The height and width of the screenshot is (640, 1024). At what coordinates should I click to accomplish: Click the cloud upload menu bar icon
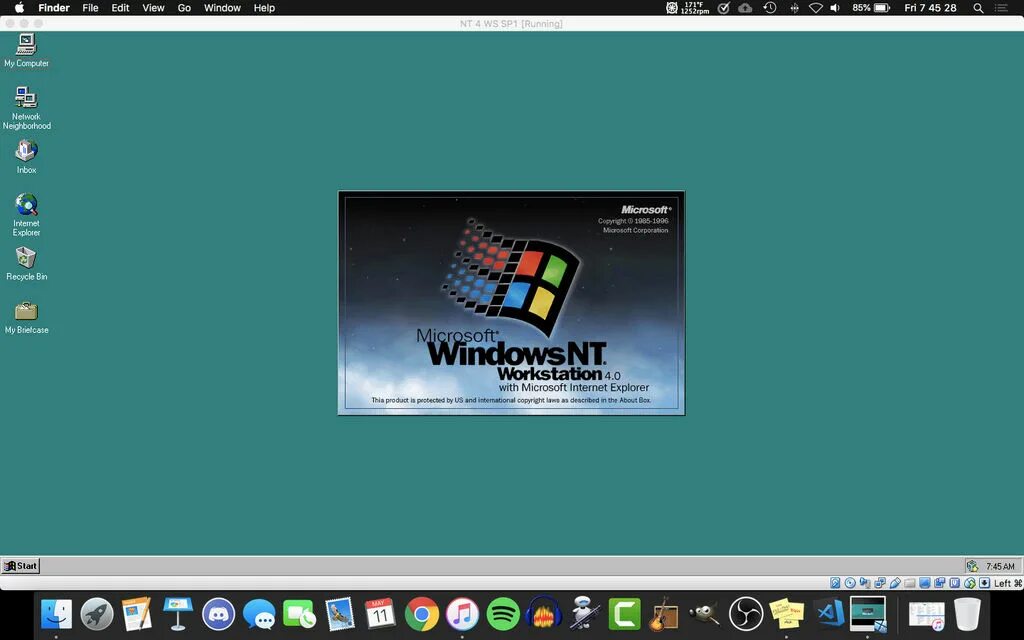click(745, 8)
